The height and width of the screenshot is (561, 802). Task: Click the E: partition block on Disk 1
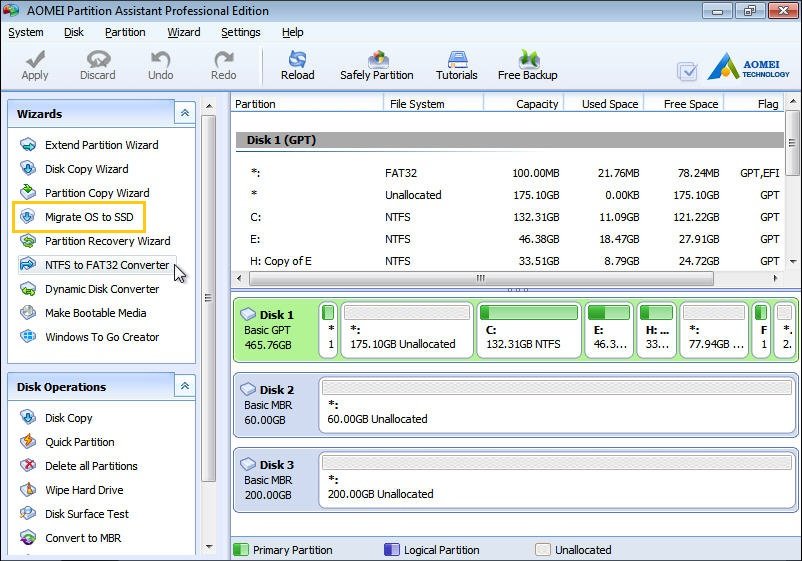pyautogui.click(x=609, y=330)
